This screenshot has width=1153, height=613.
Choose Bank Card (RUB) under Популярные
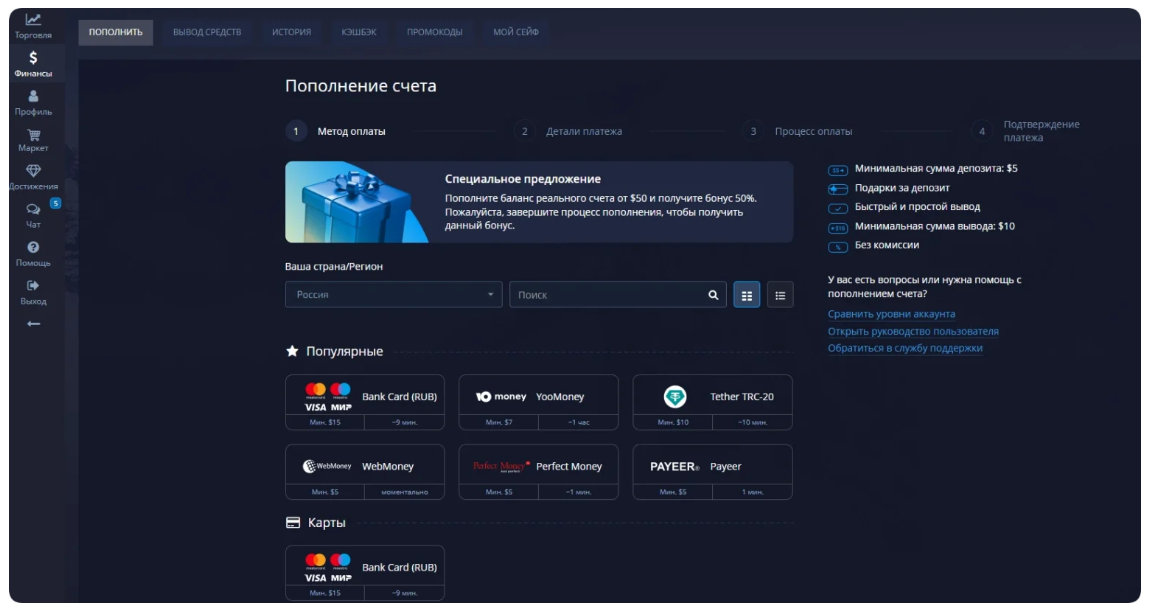[365, 402]
